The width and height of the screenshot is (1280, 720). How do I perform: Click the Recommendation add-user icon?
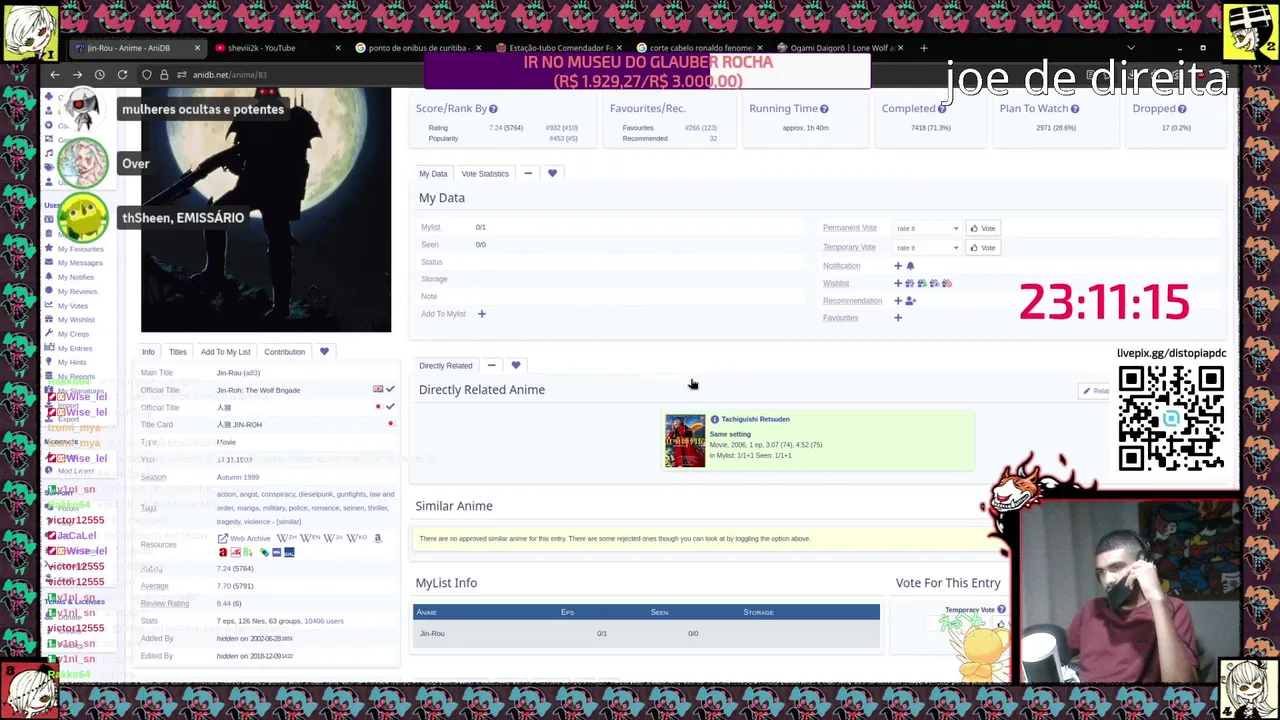(x=911, y=301)
